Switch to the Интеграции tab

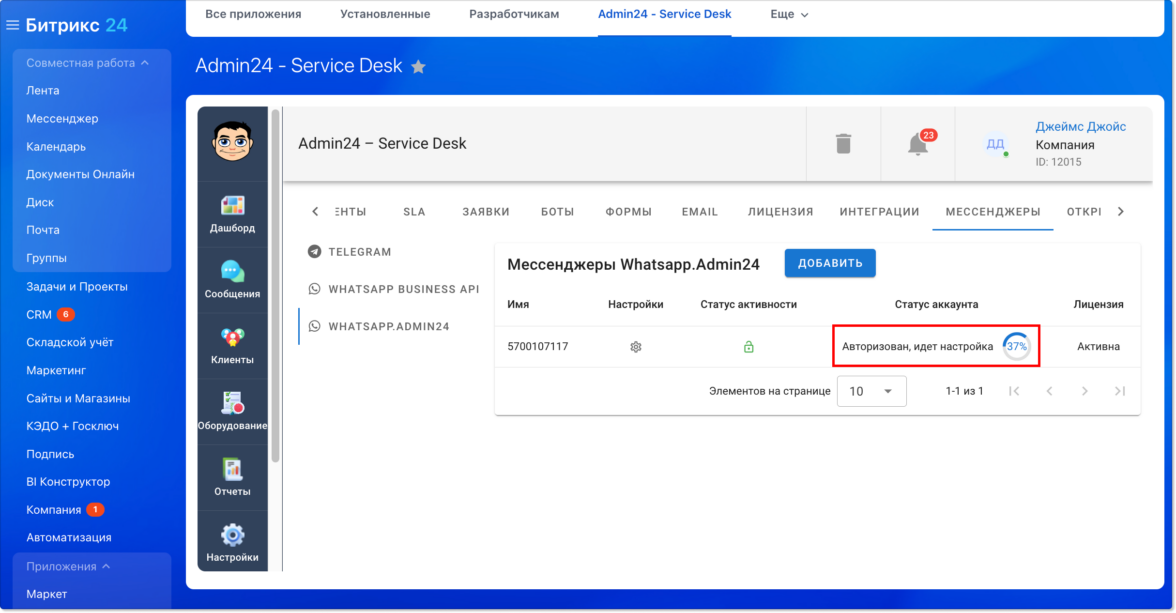coord(879,212)
